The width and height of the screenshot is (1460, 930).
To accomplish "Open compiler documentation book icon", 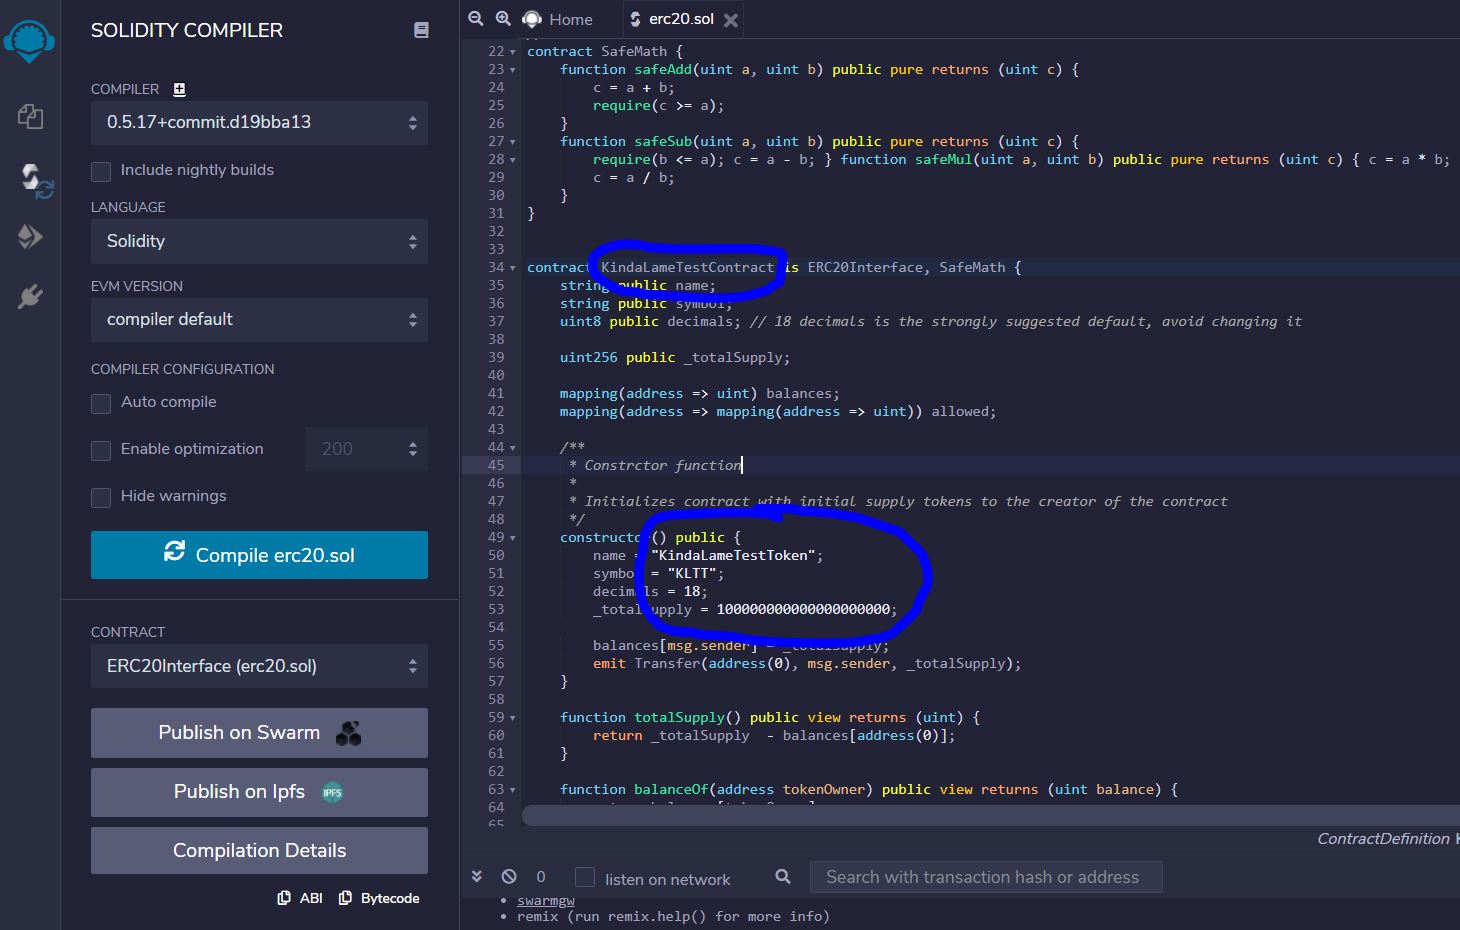I will click(421, 30).
